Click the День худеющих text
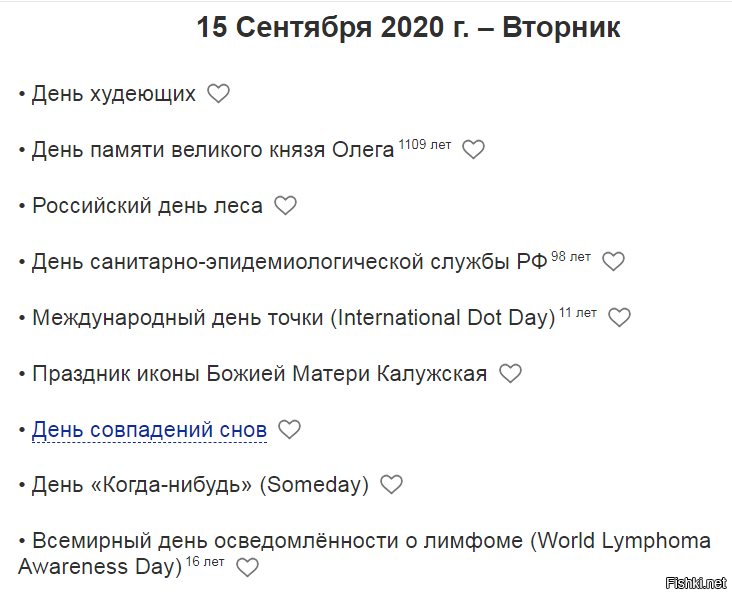Image resolution: width=732 pixels, height=595 pixels. pos(113,94)
